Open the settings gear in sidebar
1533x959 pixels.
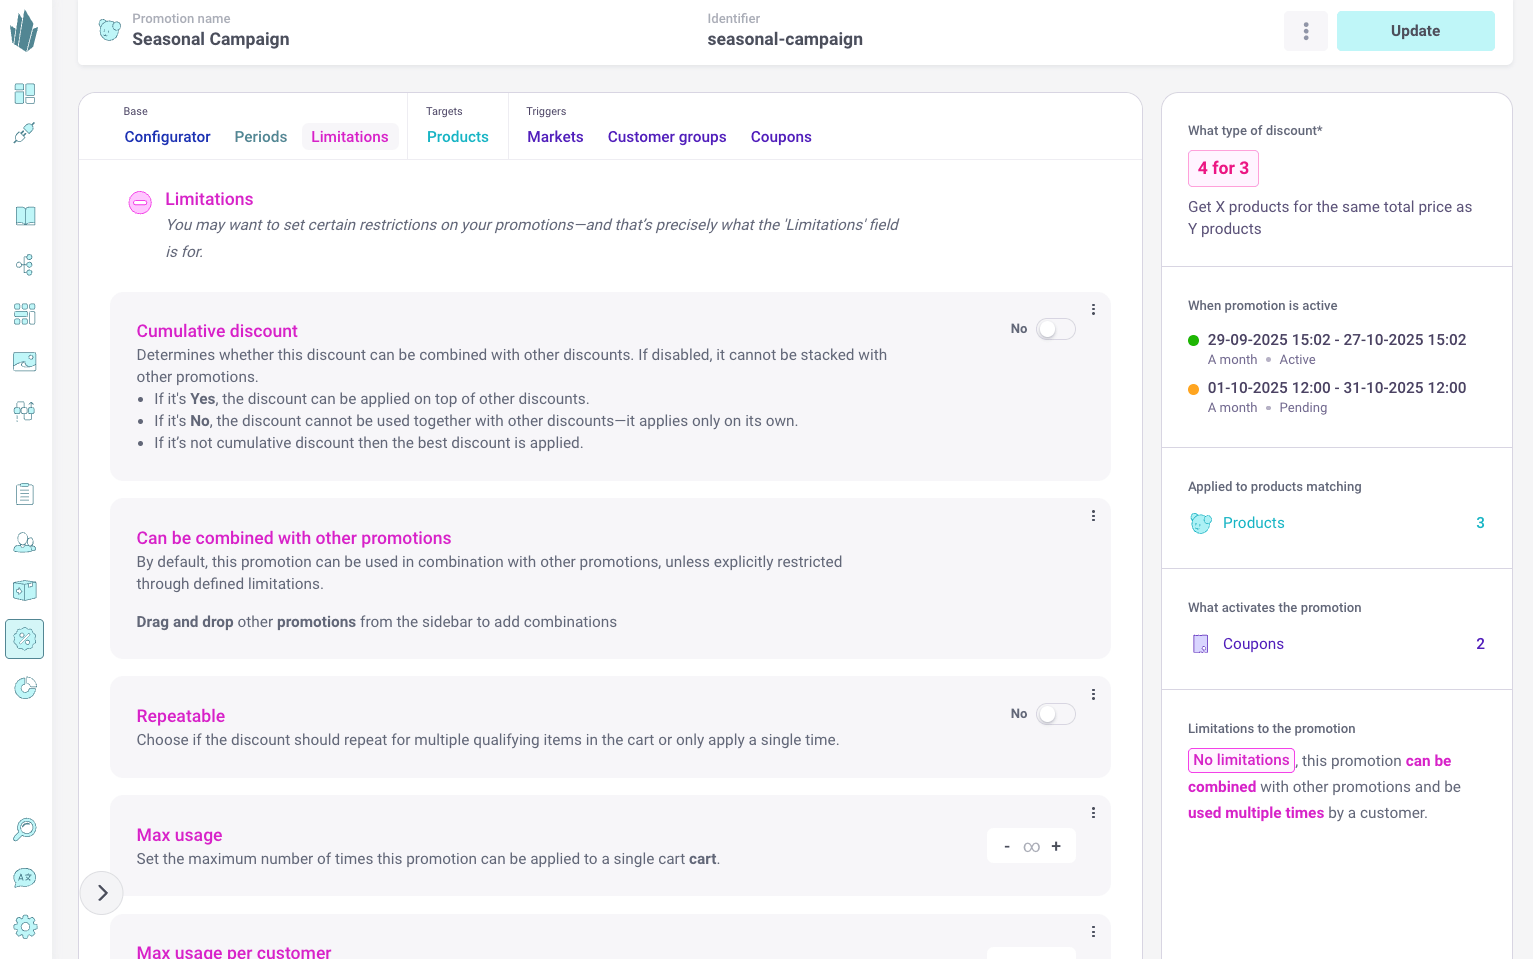(x=25, y=926)
